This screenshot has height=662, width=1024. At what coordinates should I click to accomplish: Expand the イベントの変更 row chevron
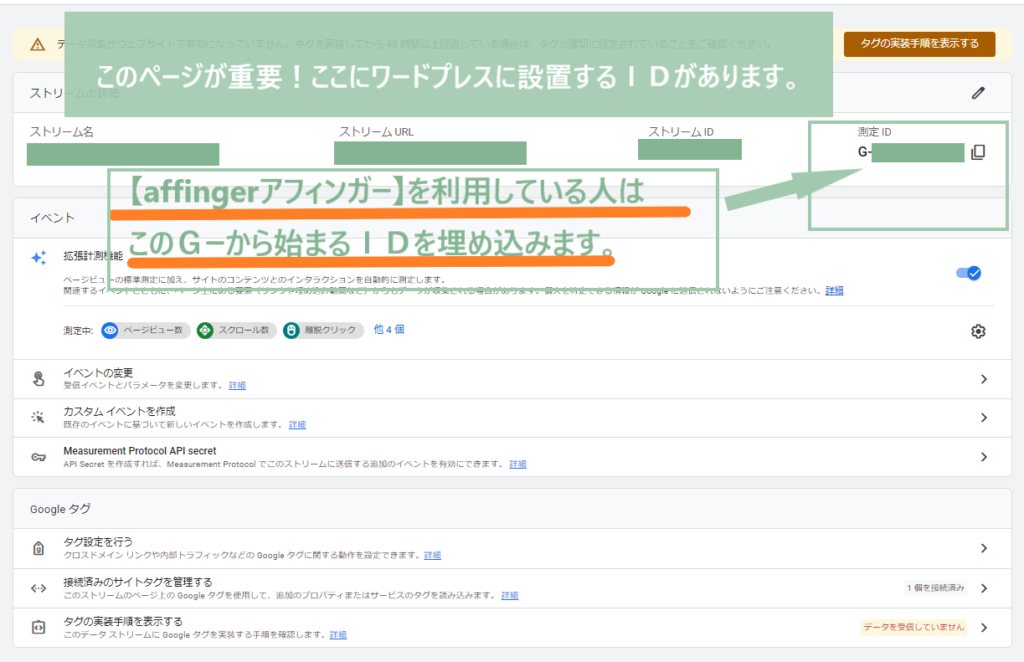(984, 379)
